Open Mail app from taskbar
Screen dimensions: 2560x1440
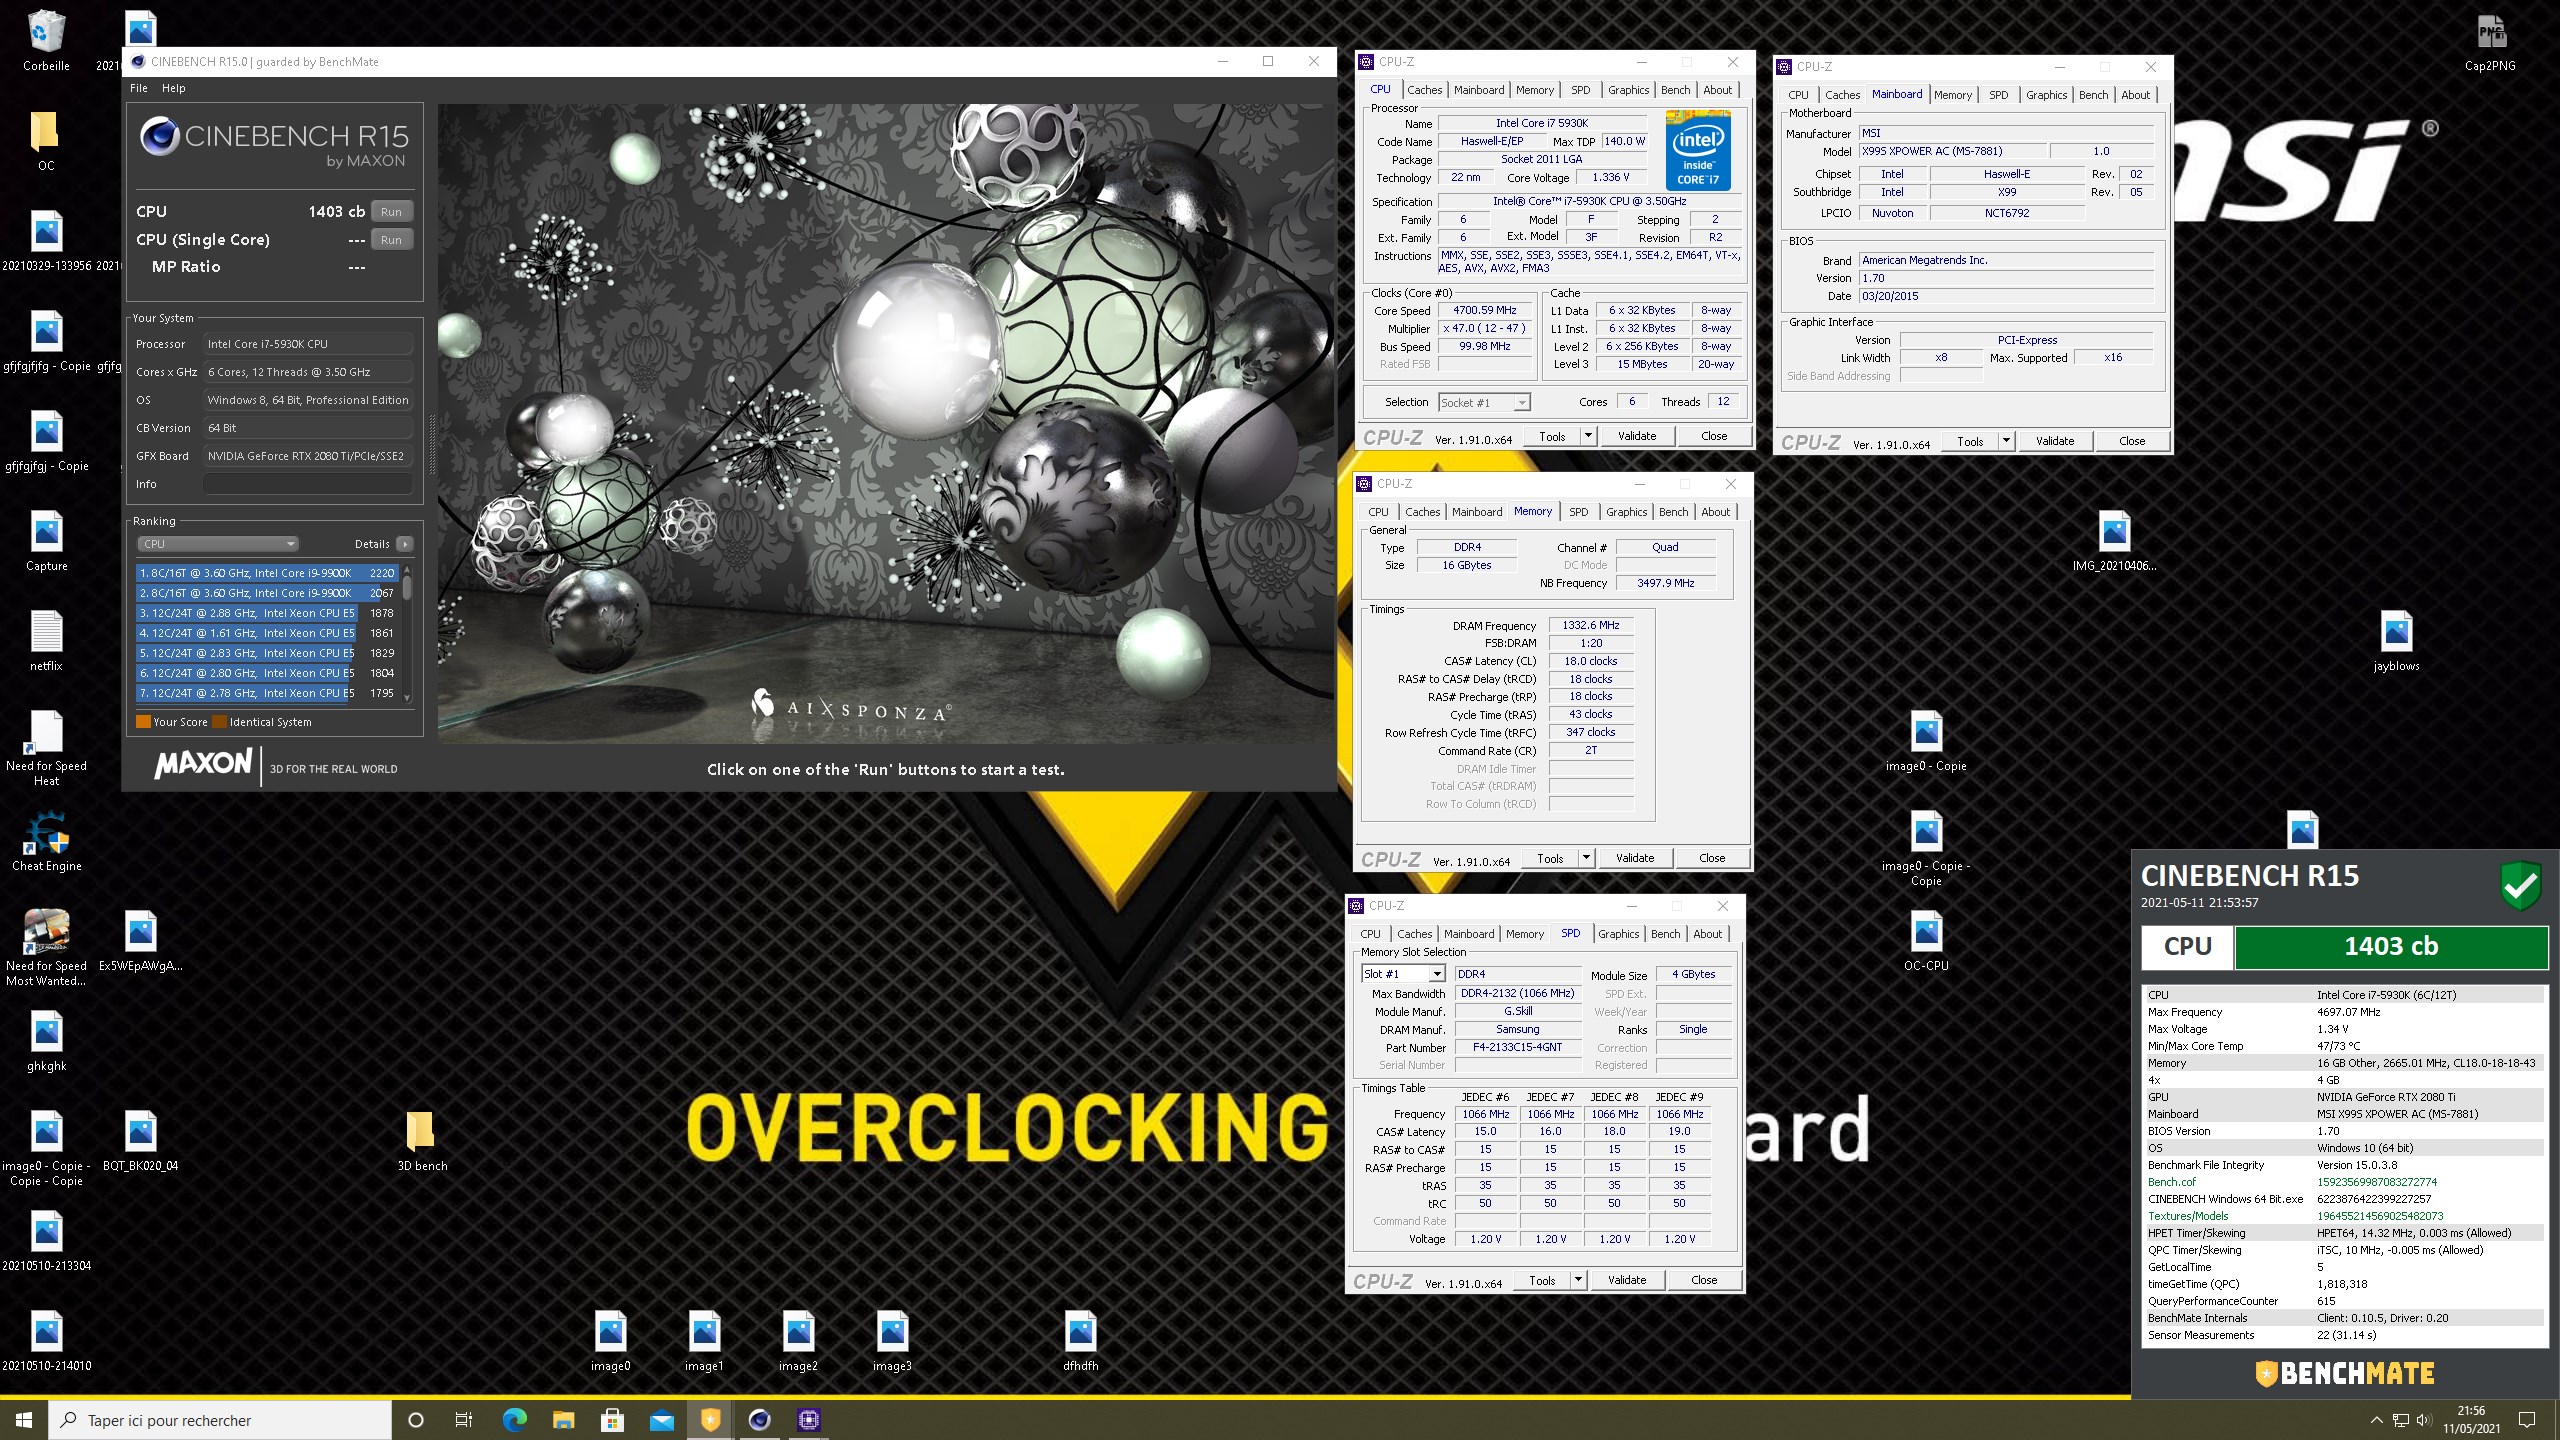[661, 1420]
